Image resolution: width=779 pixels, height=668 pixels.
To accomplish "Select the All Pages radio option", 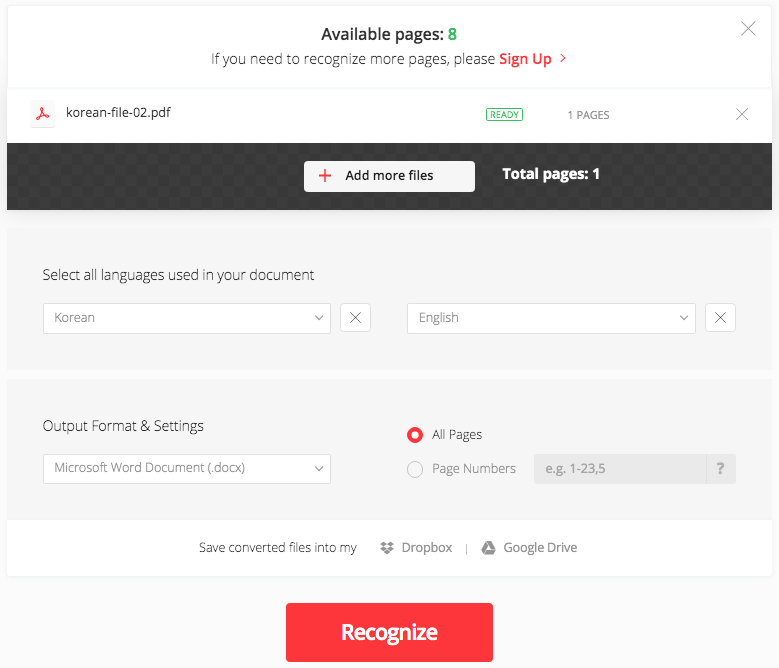I will click(x=415, y=435).
